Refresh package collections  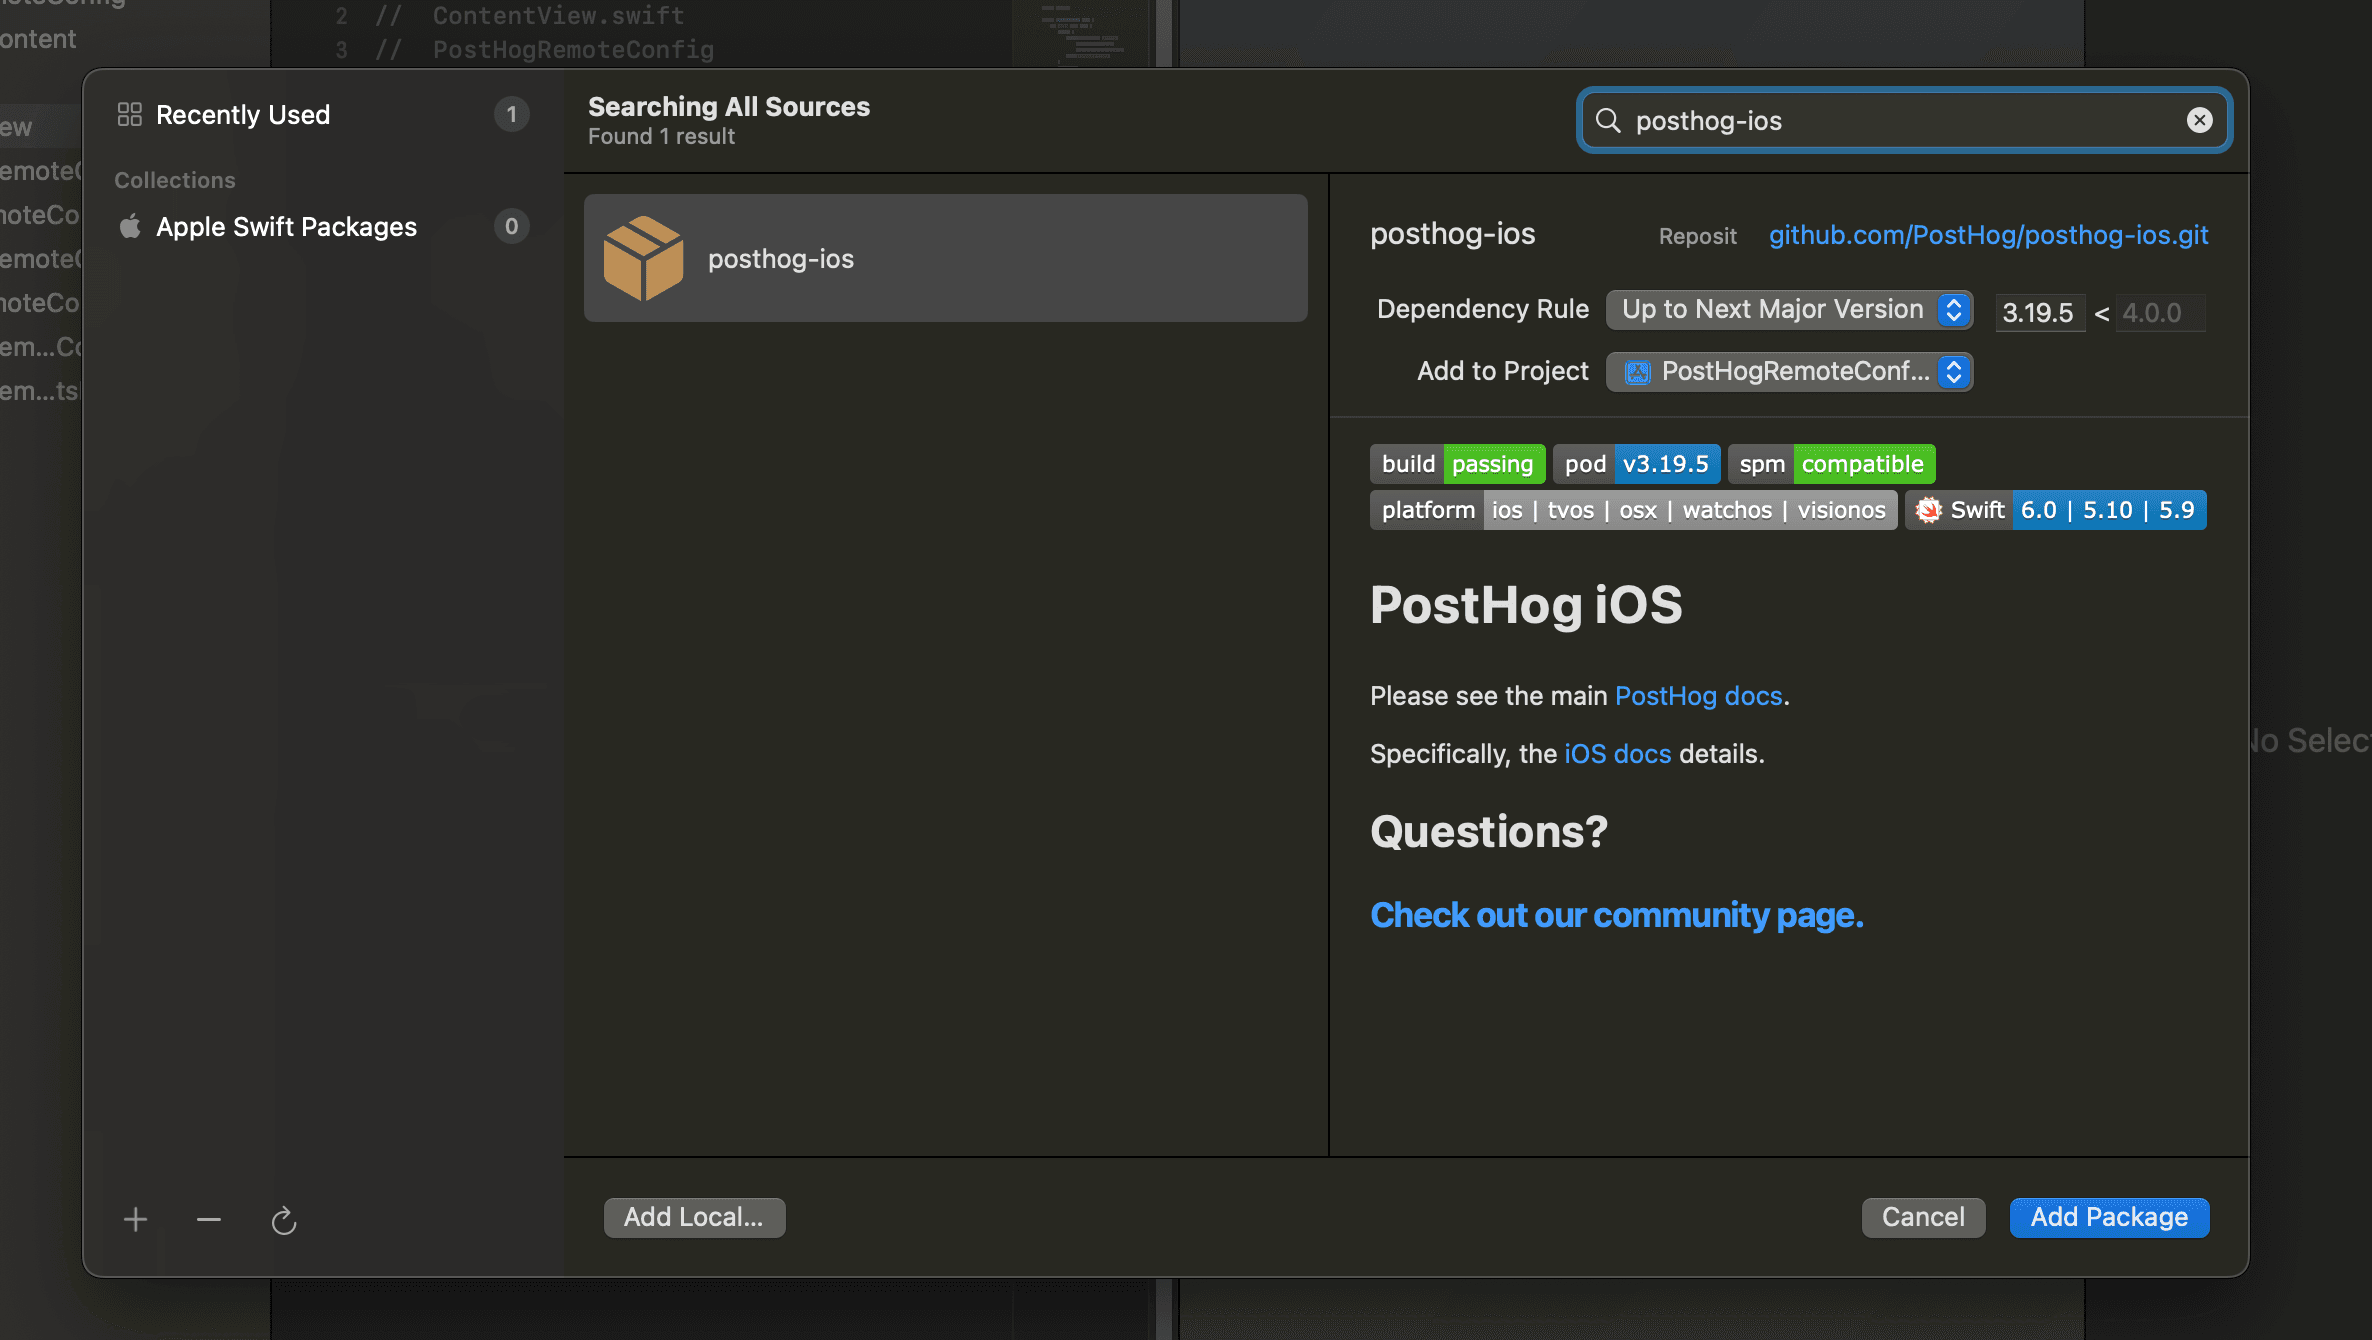(284, 1220)
